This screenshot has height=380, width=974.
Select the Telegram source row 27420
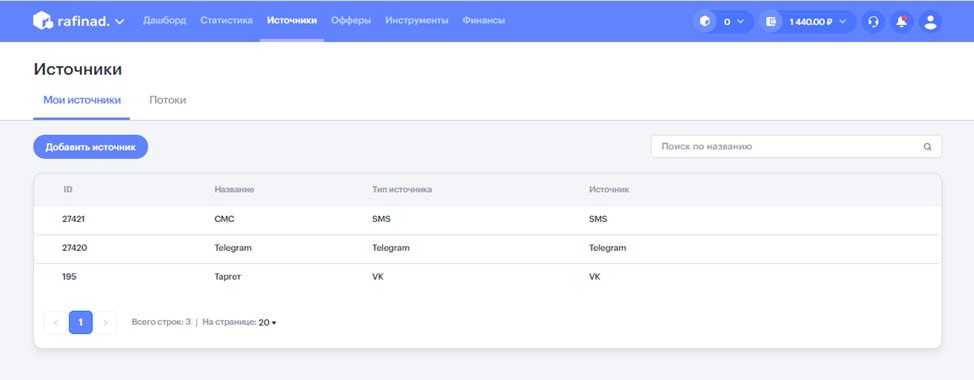point(488,248)
